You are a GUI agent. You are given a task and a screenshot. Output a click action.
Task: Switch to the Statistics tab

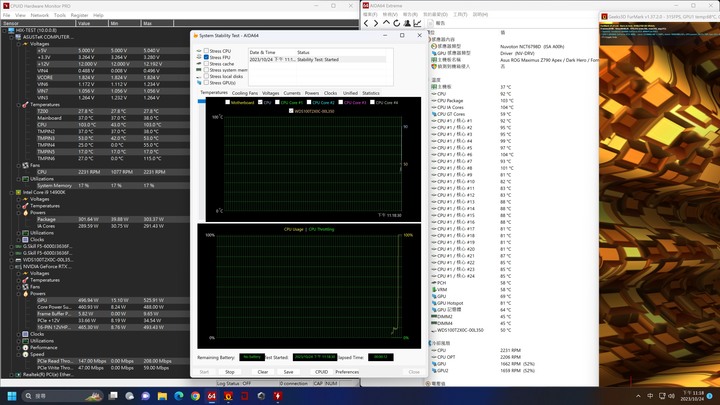click(x=371, y=93)
